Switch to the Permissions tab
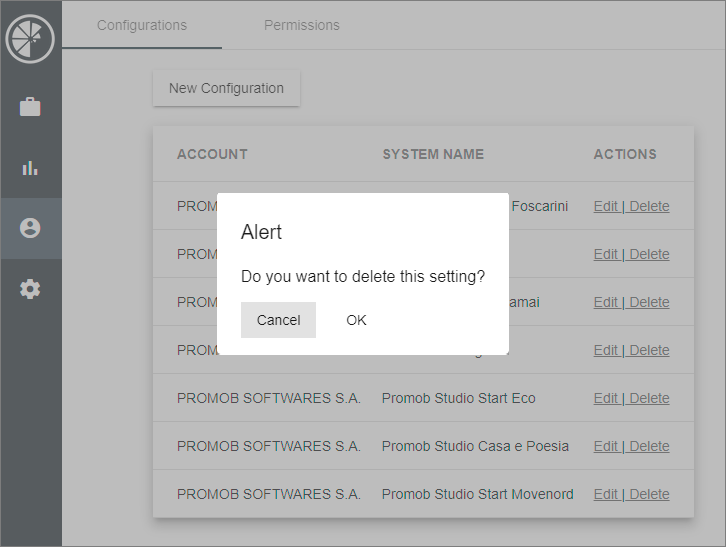Viewport: 726px width, 547px height. coord(302,25)
